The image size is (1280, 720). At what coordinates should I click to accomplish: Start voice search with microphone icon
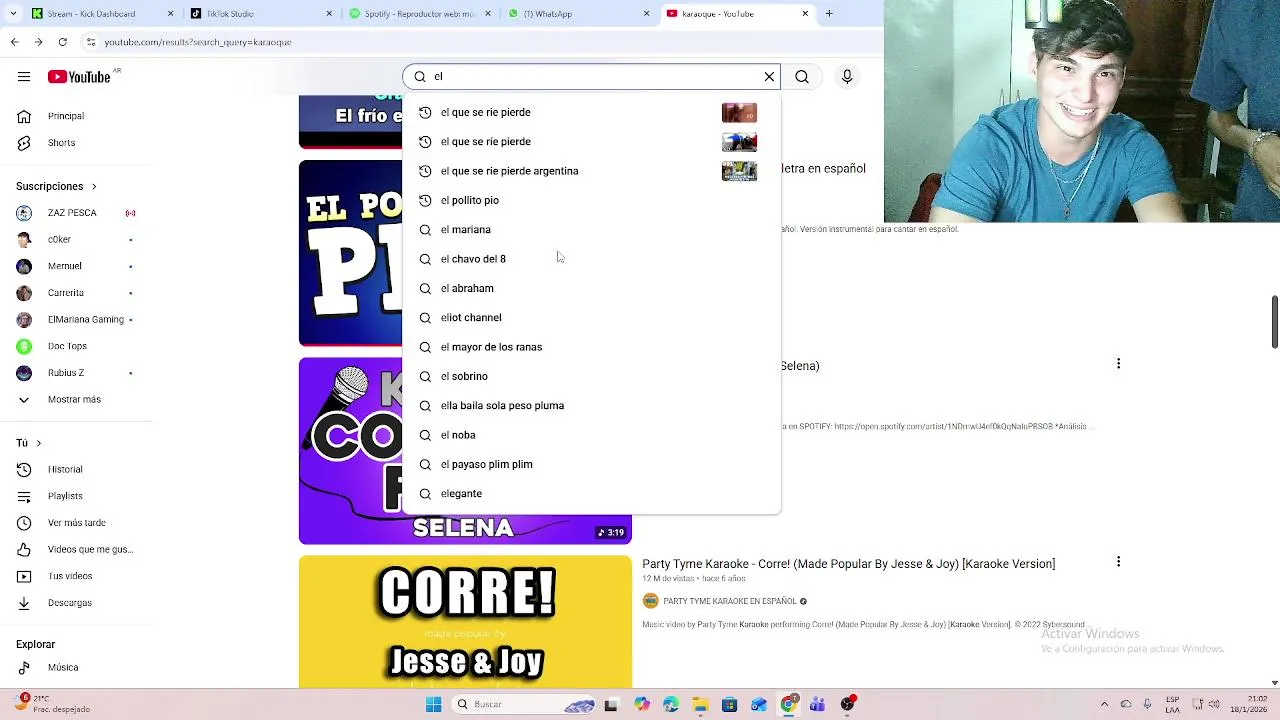[847, 77]
